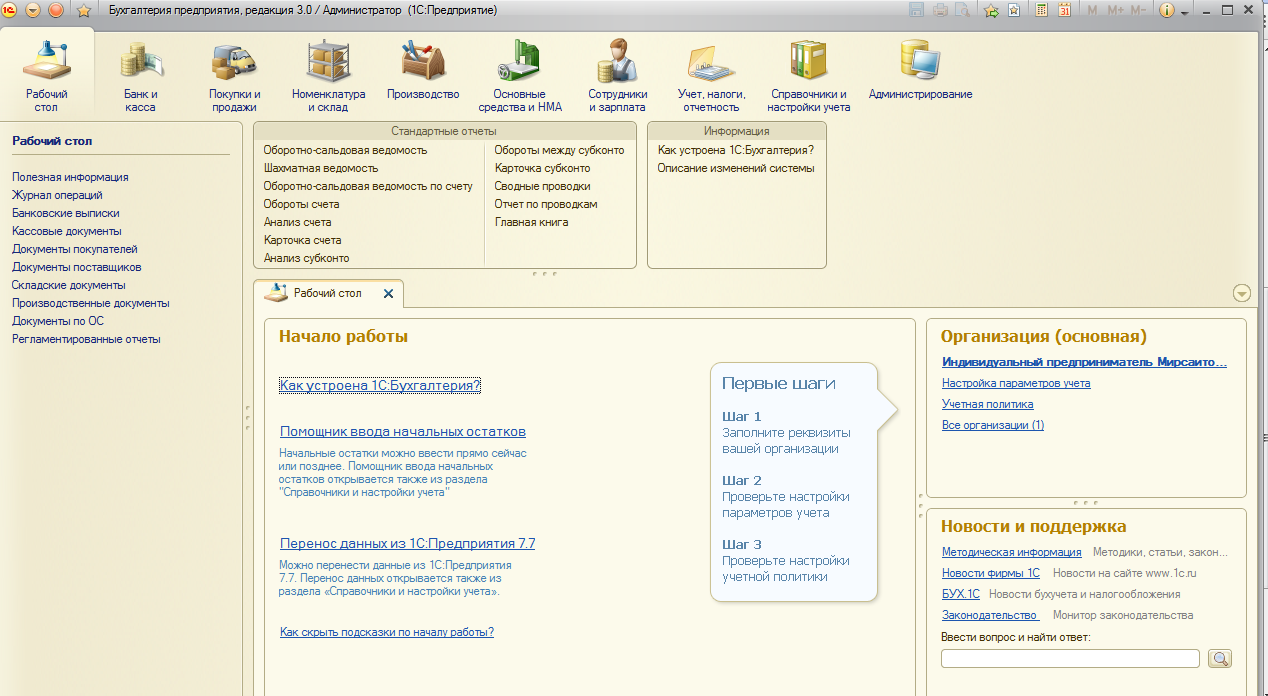Expand the round arrow button right of tab bar
Image resolution: width=1268 pixels, height=696 pixels.
point(1242,293)
